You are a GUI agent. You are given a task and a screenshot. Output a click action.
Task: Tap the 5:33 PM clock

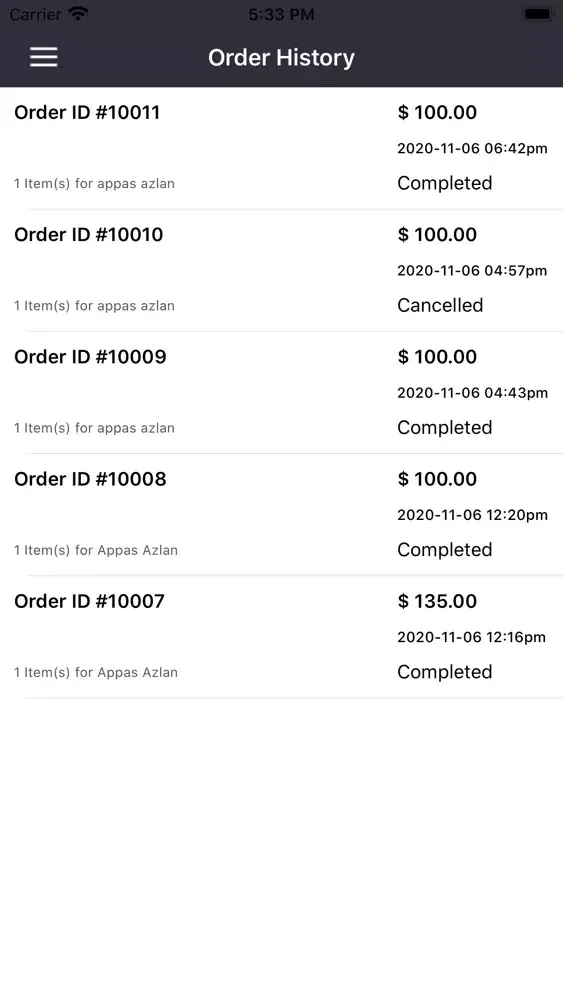(x=281, y=14)
